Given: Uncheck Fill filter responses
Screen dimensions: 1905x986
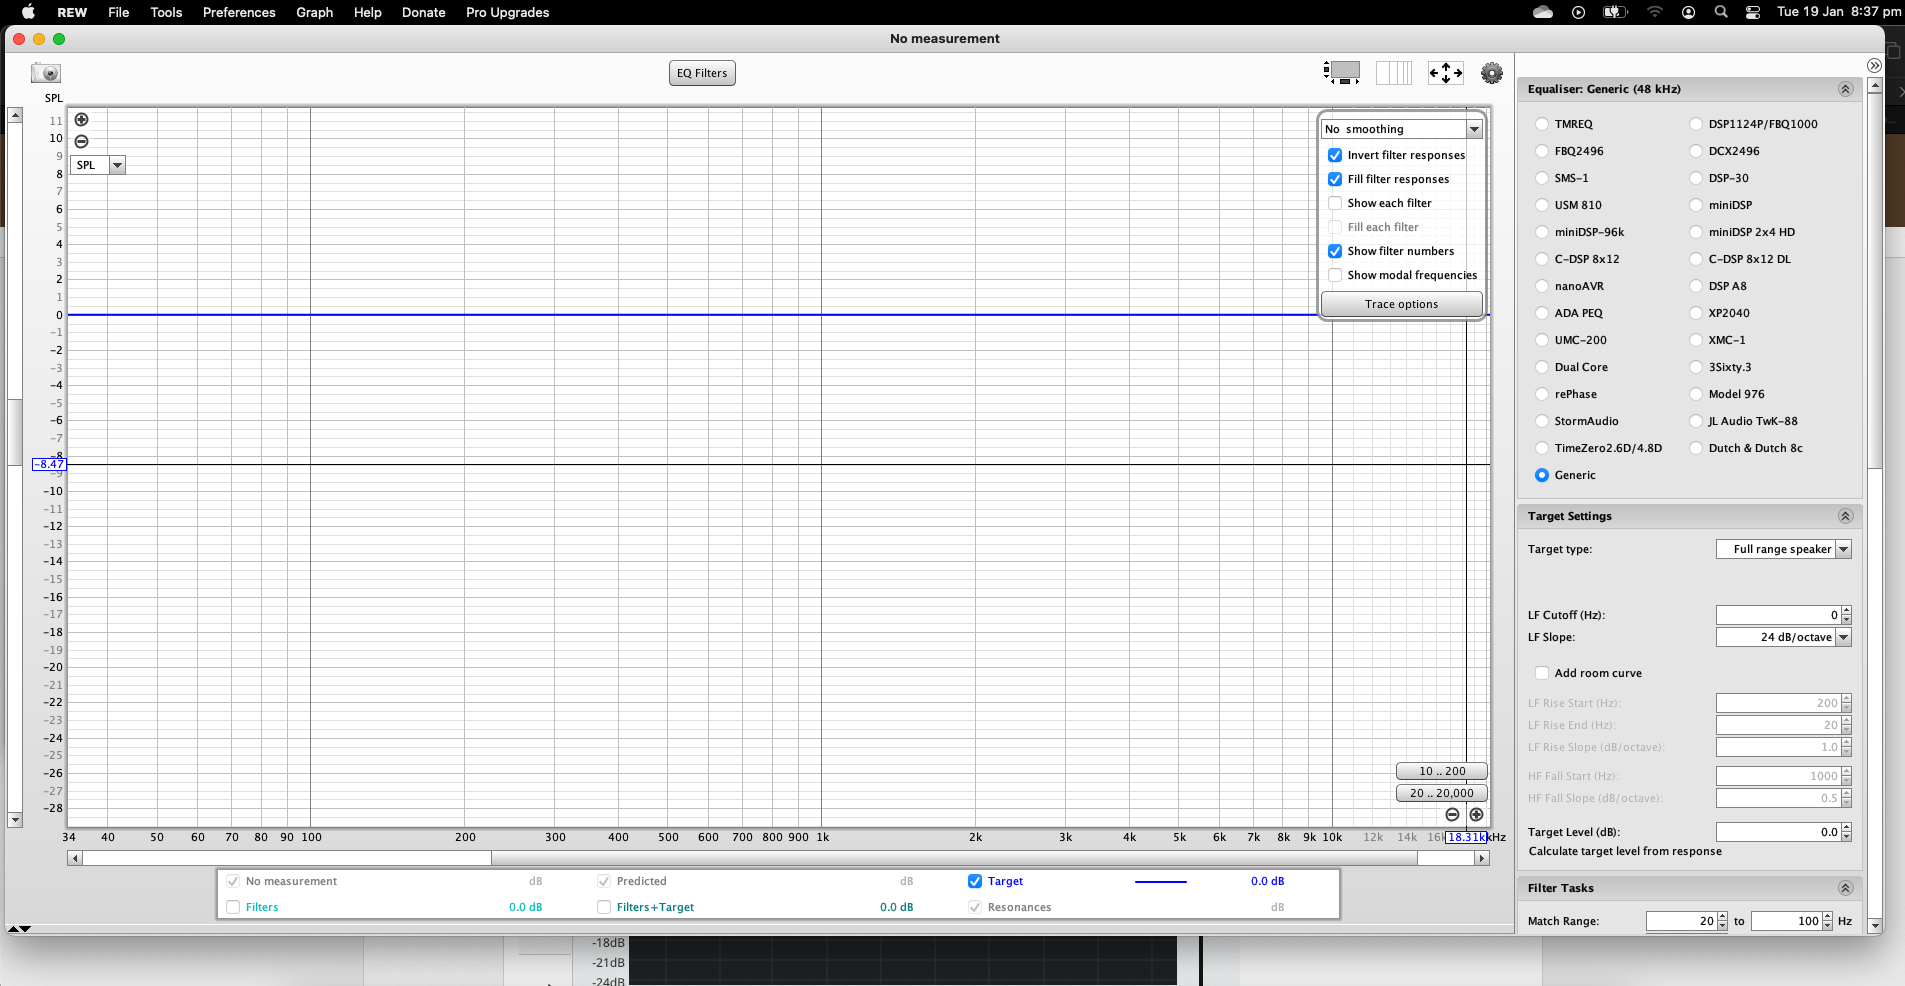Looking at the screenshot, I should pyautogui.click(x=1335, y=179).
